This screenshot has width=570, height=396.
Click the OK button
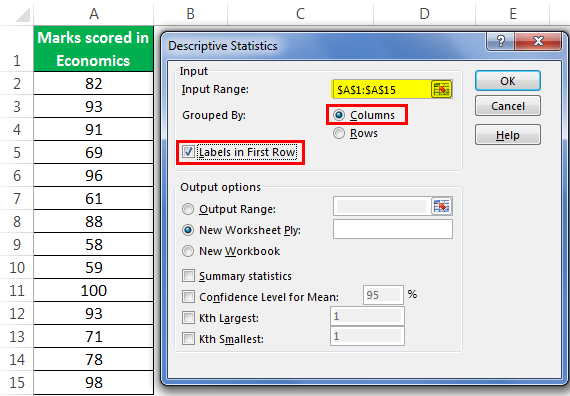(x=507, y=81)
